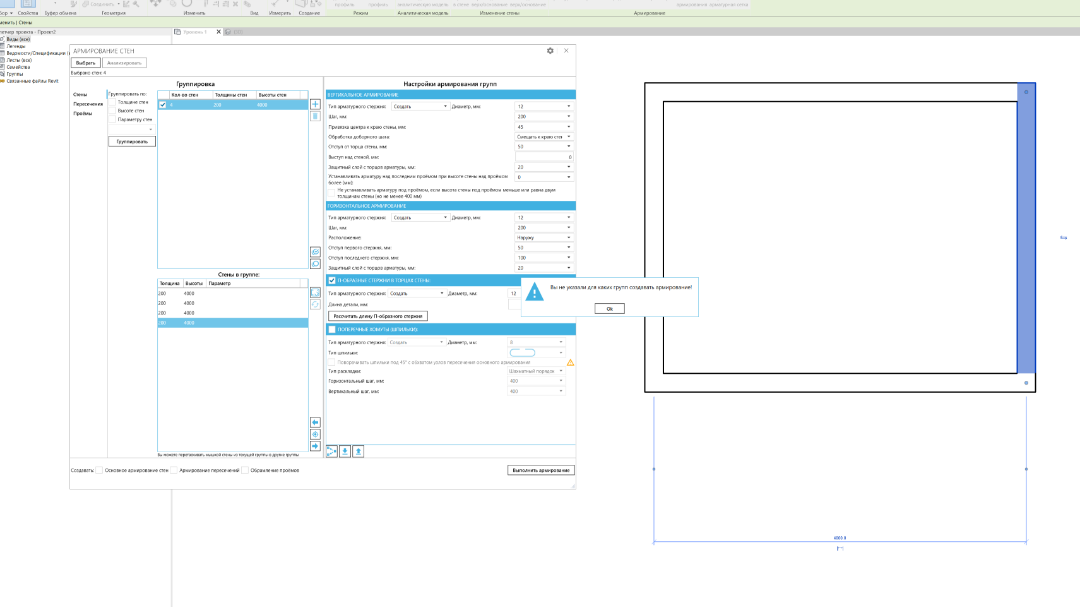Click the 'Анализировать' button
1080x607 pixels.
[124, 63]
